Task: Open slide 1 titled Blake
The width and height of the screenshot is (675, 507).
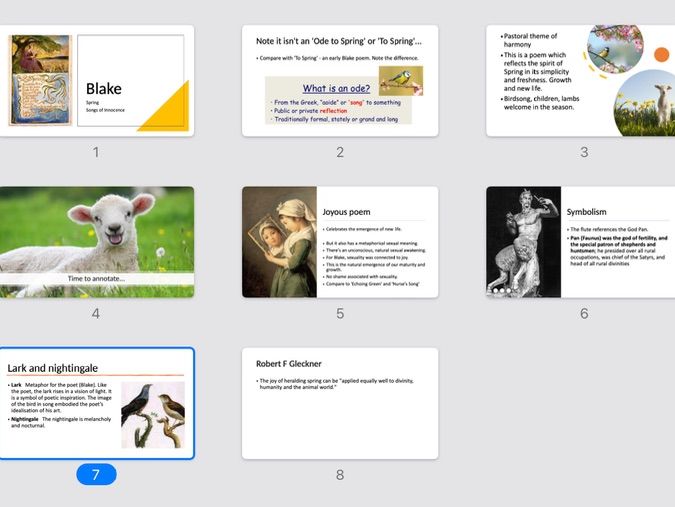Action: coord(96,80)
